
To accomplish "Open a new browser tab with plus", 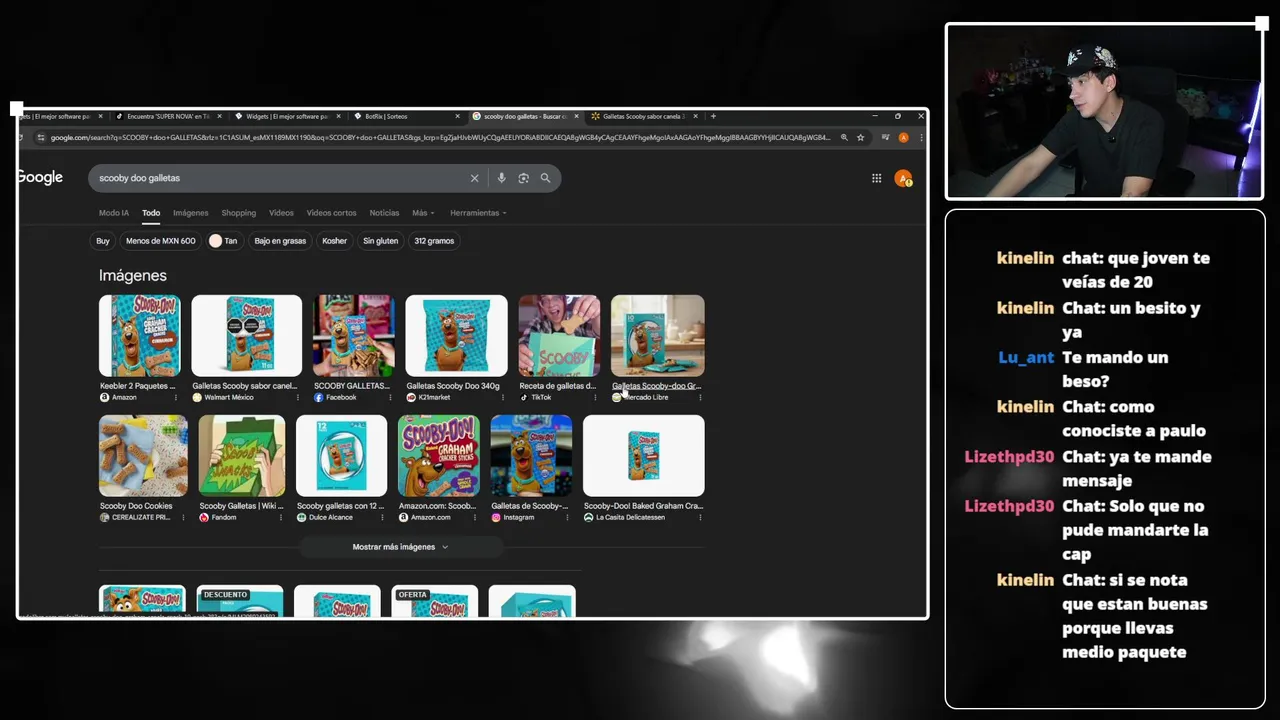I will (x=713, y=116).
